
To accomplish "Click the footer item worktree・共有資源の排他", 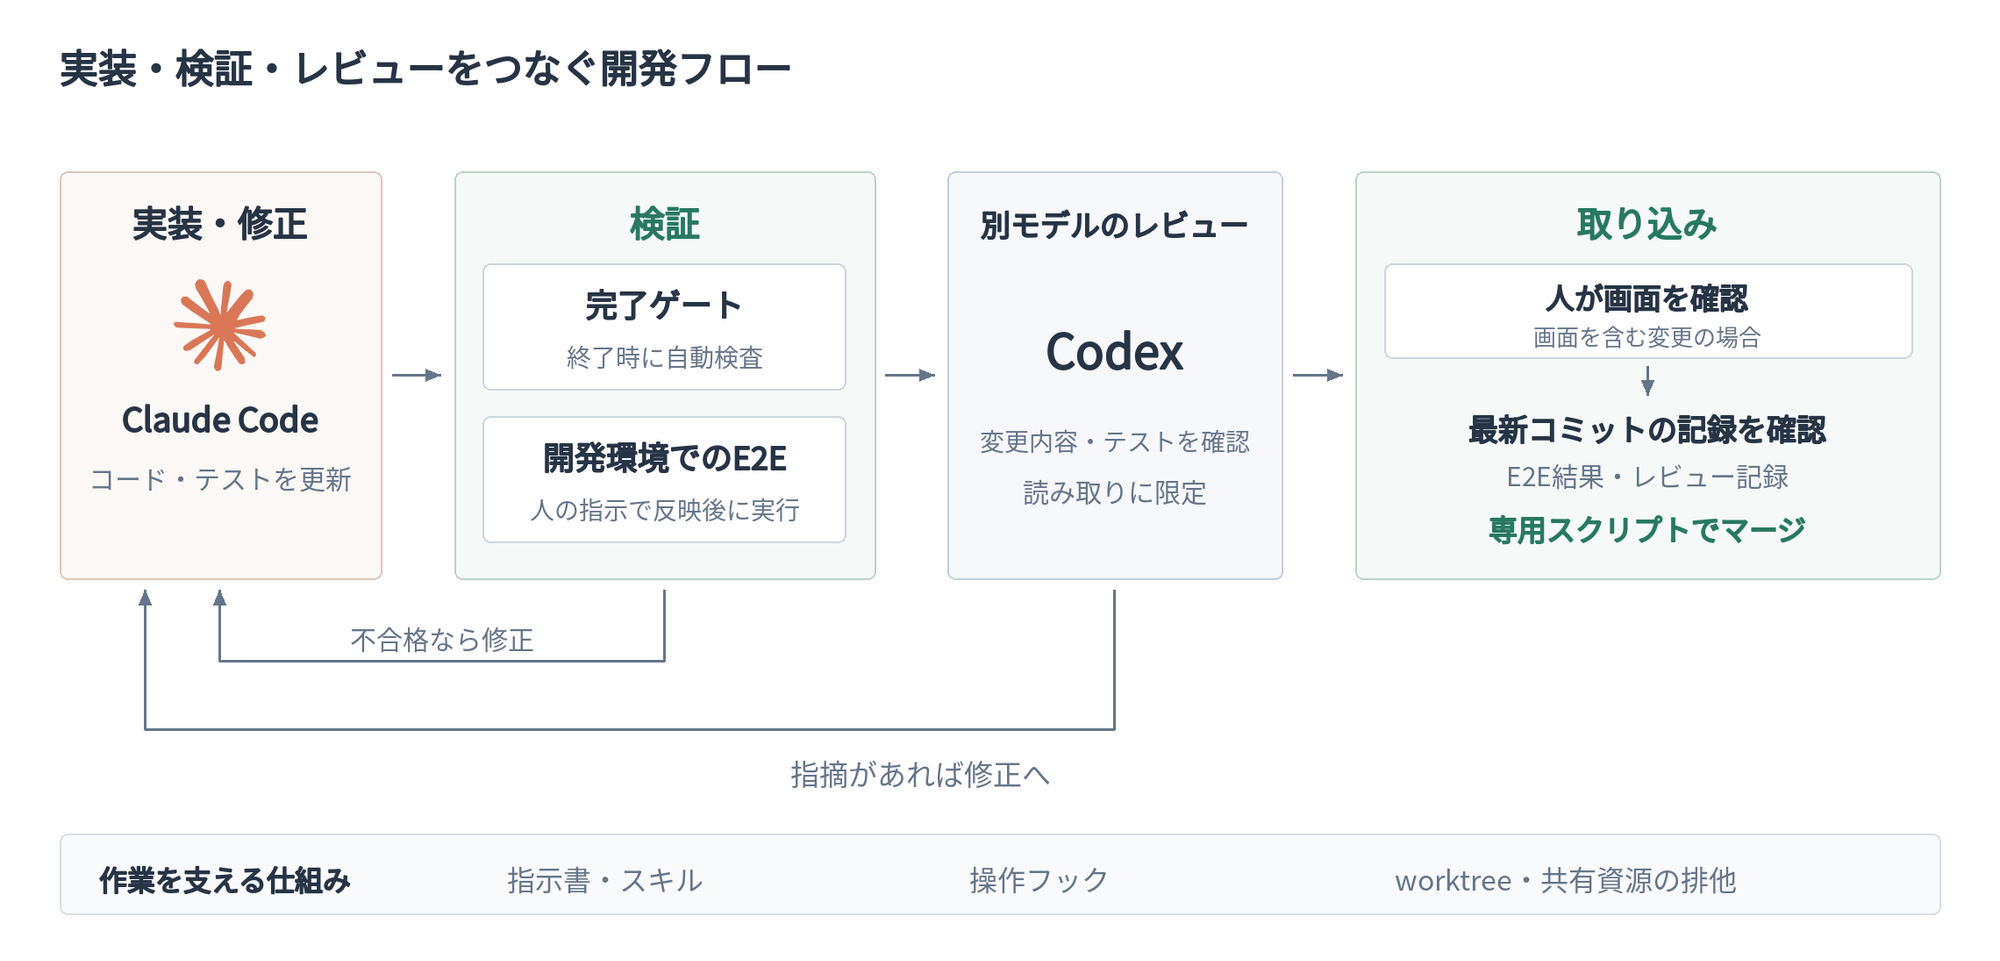I will pos(1565,881).
